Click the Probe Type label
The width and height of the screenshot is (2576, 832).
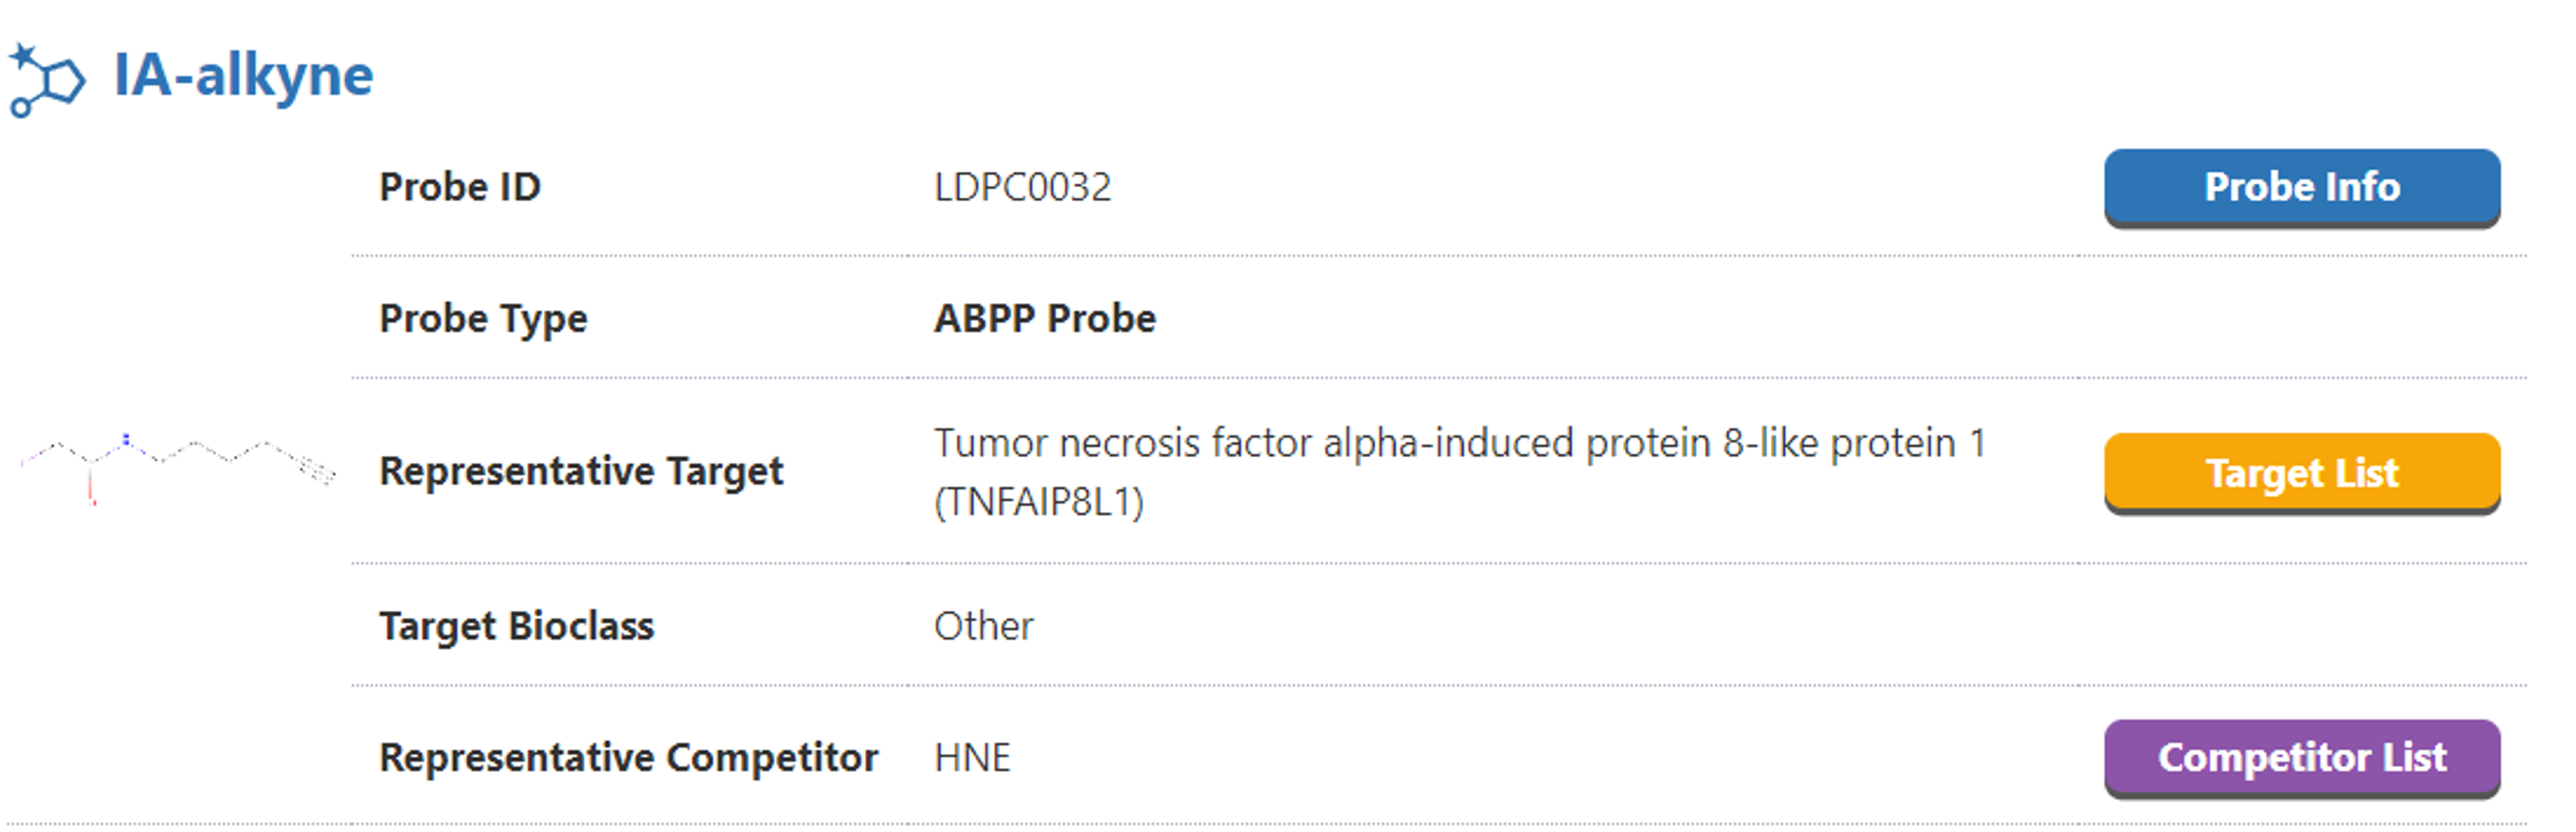[x=483, y=319]
